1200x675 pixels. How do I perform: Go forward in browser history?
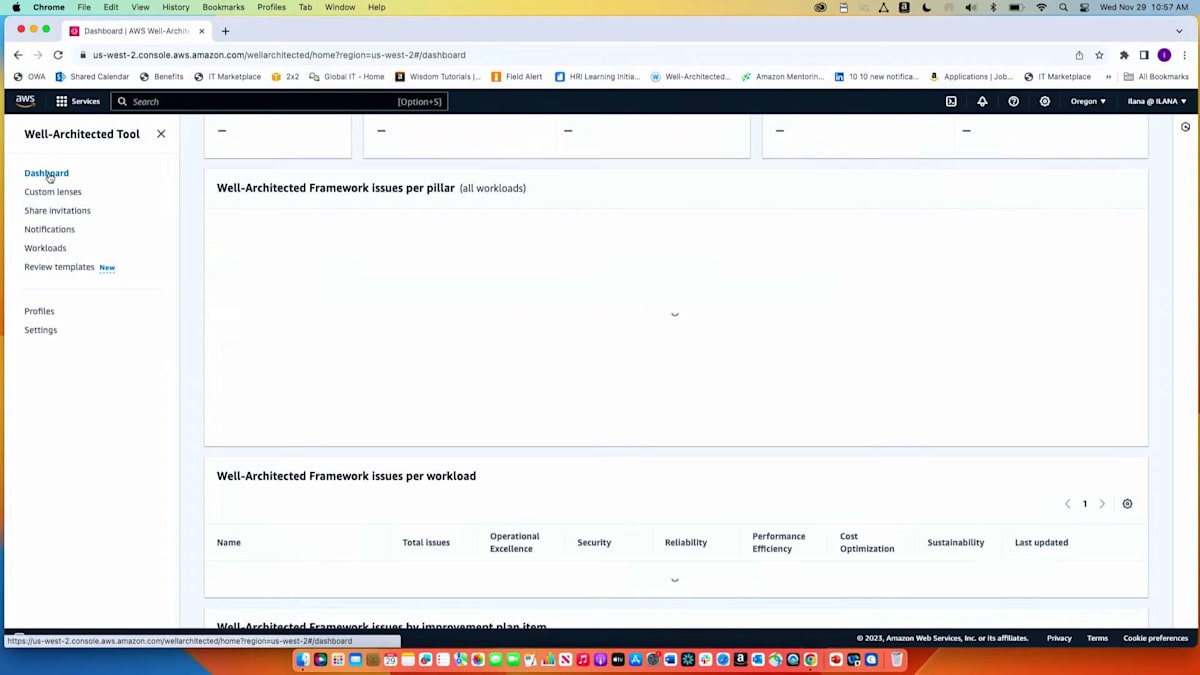click(x=38, y=55)
